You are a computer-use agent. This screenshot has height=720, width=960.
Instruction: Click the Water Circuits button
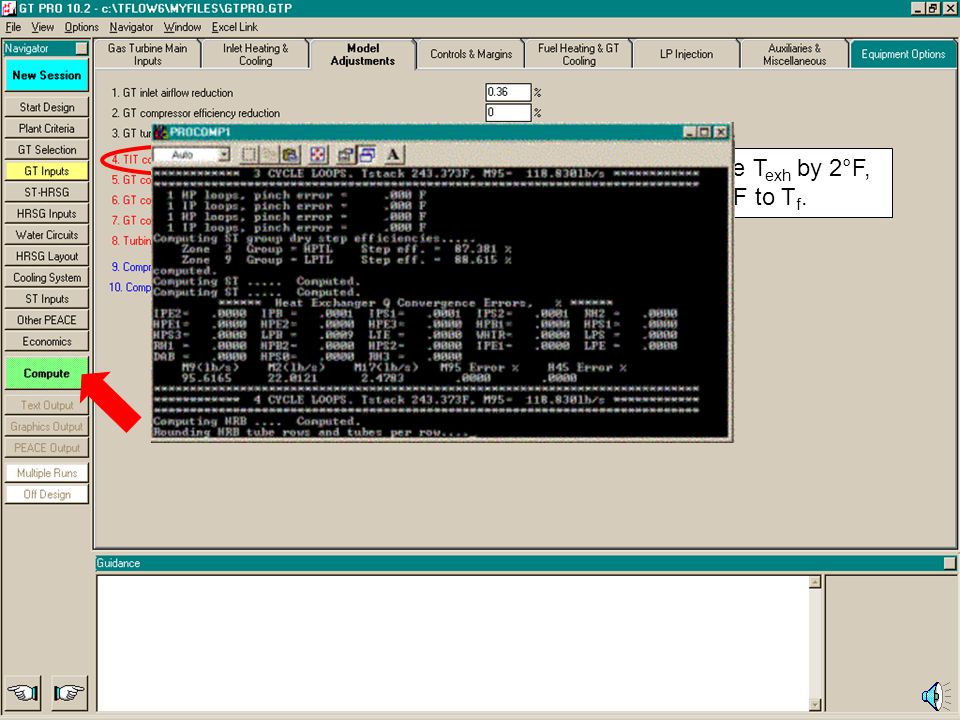tap(47, 235)
